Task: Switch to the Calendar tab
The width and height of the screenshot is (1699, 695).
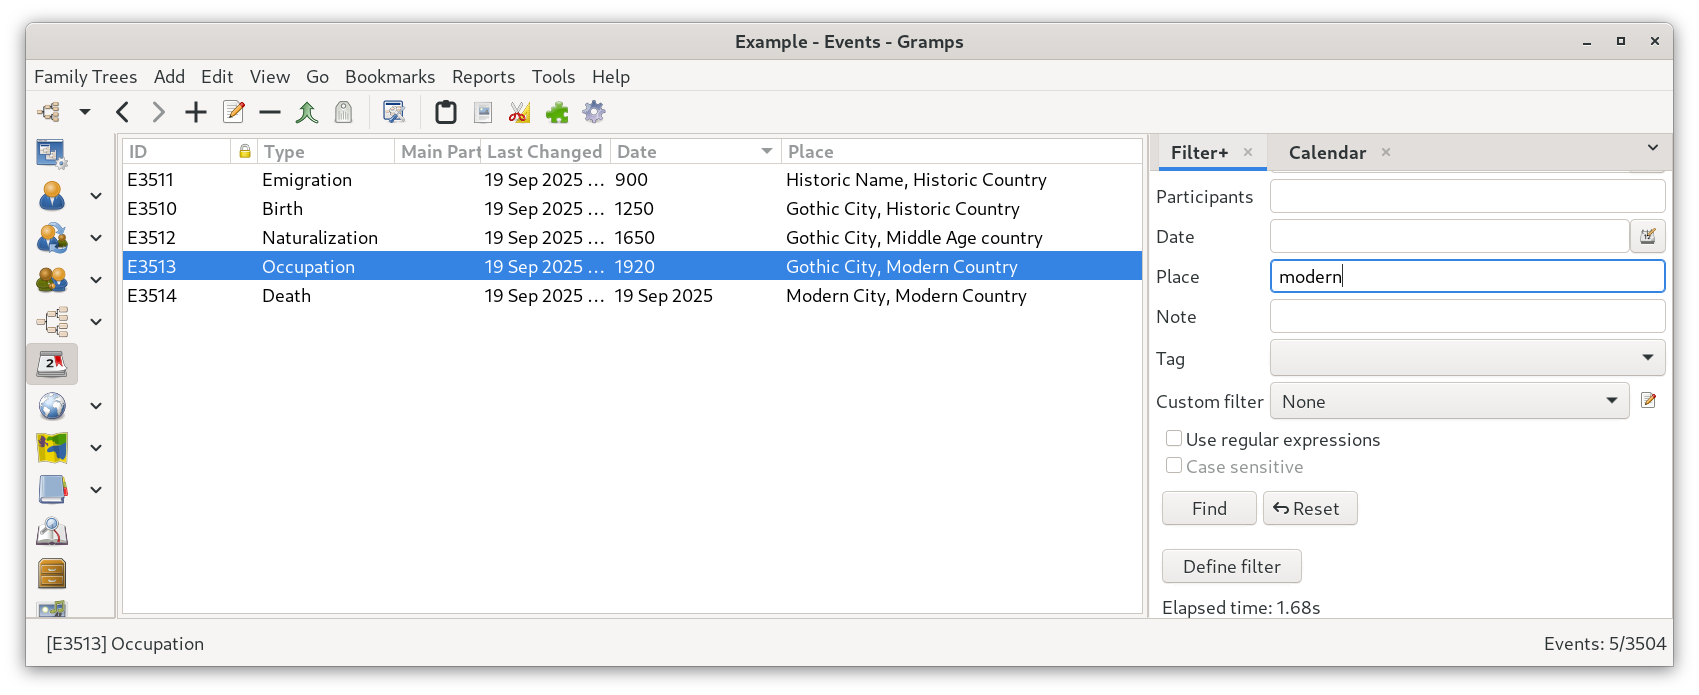Action: [x=1327, y=152]
